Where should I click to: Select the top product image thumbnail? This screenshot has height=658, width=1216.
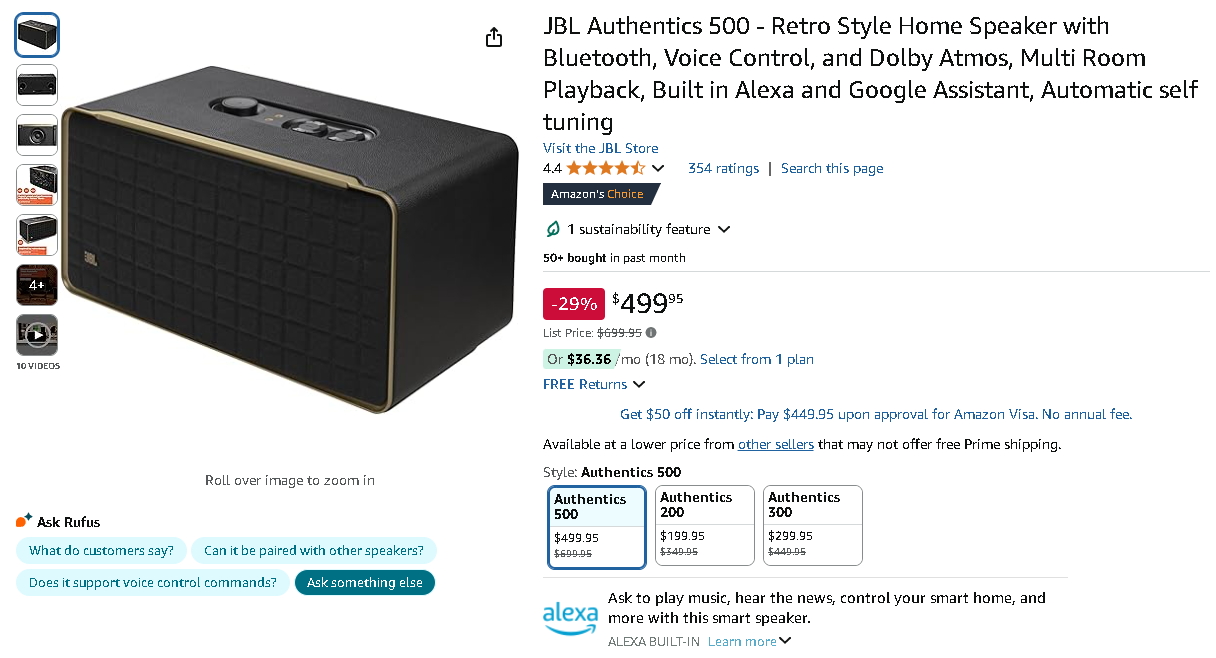[37, 34]
